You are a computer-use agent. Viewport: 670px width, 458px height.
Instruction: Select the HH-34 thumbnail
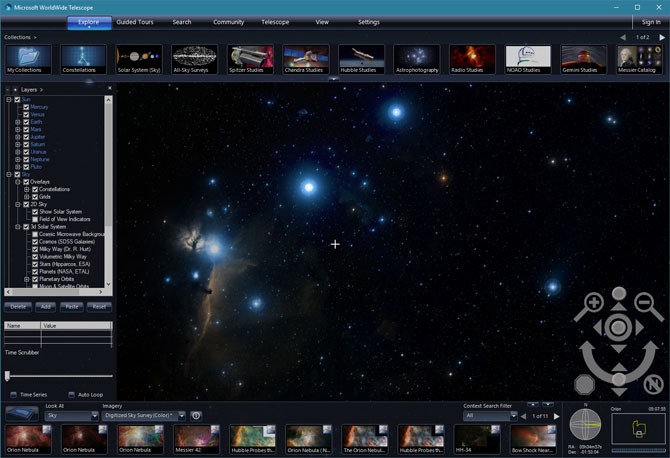[476, 439]
